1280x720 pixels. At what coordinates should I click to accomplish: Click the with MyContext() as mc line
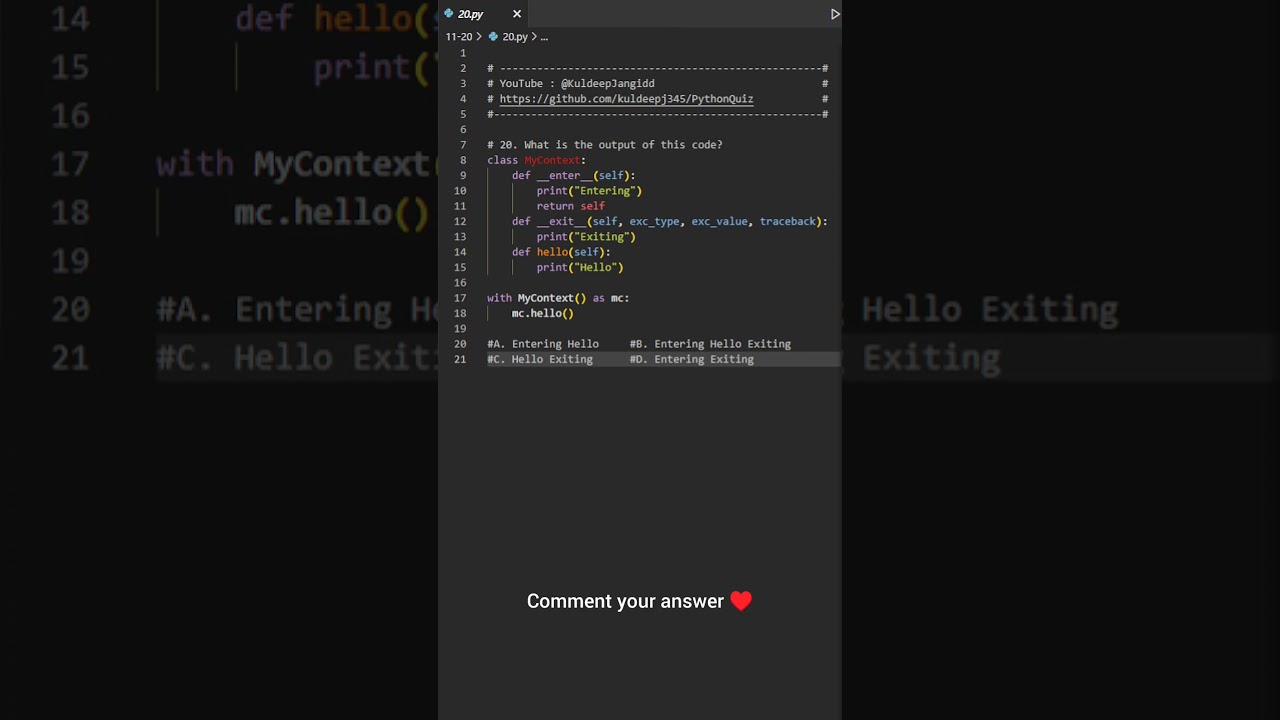pos(558,298)
